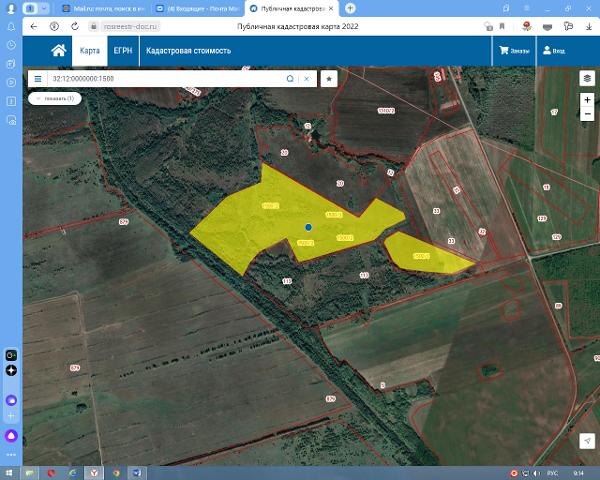Click the Вход login button
600x480 pixels.
coord(554,51)
